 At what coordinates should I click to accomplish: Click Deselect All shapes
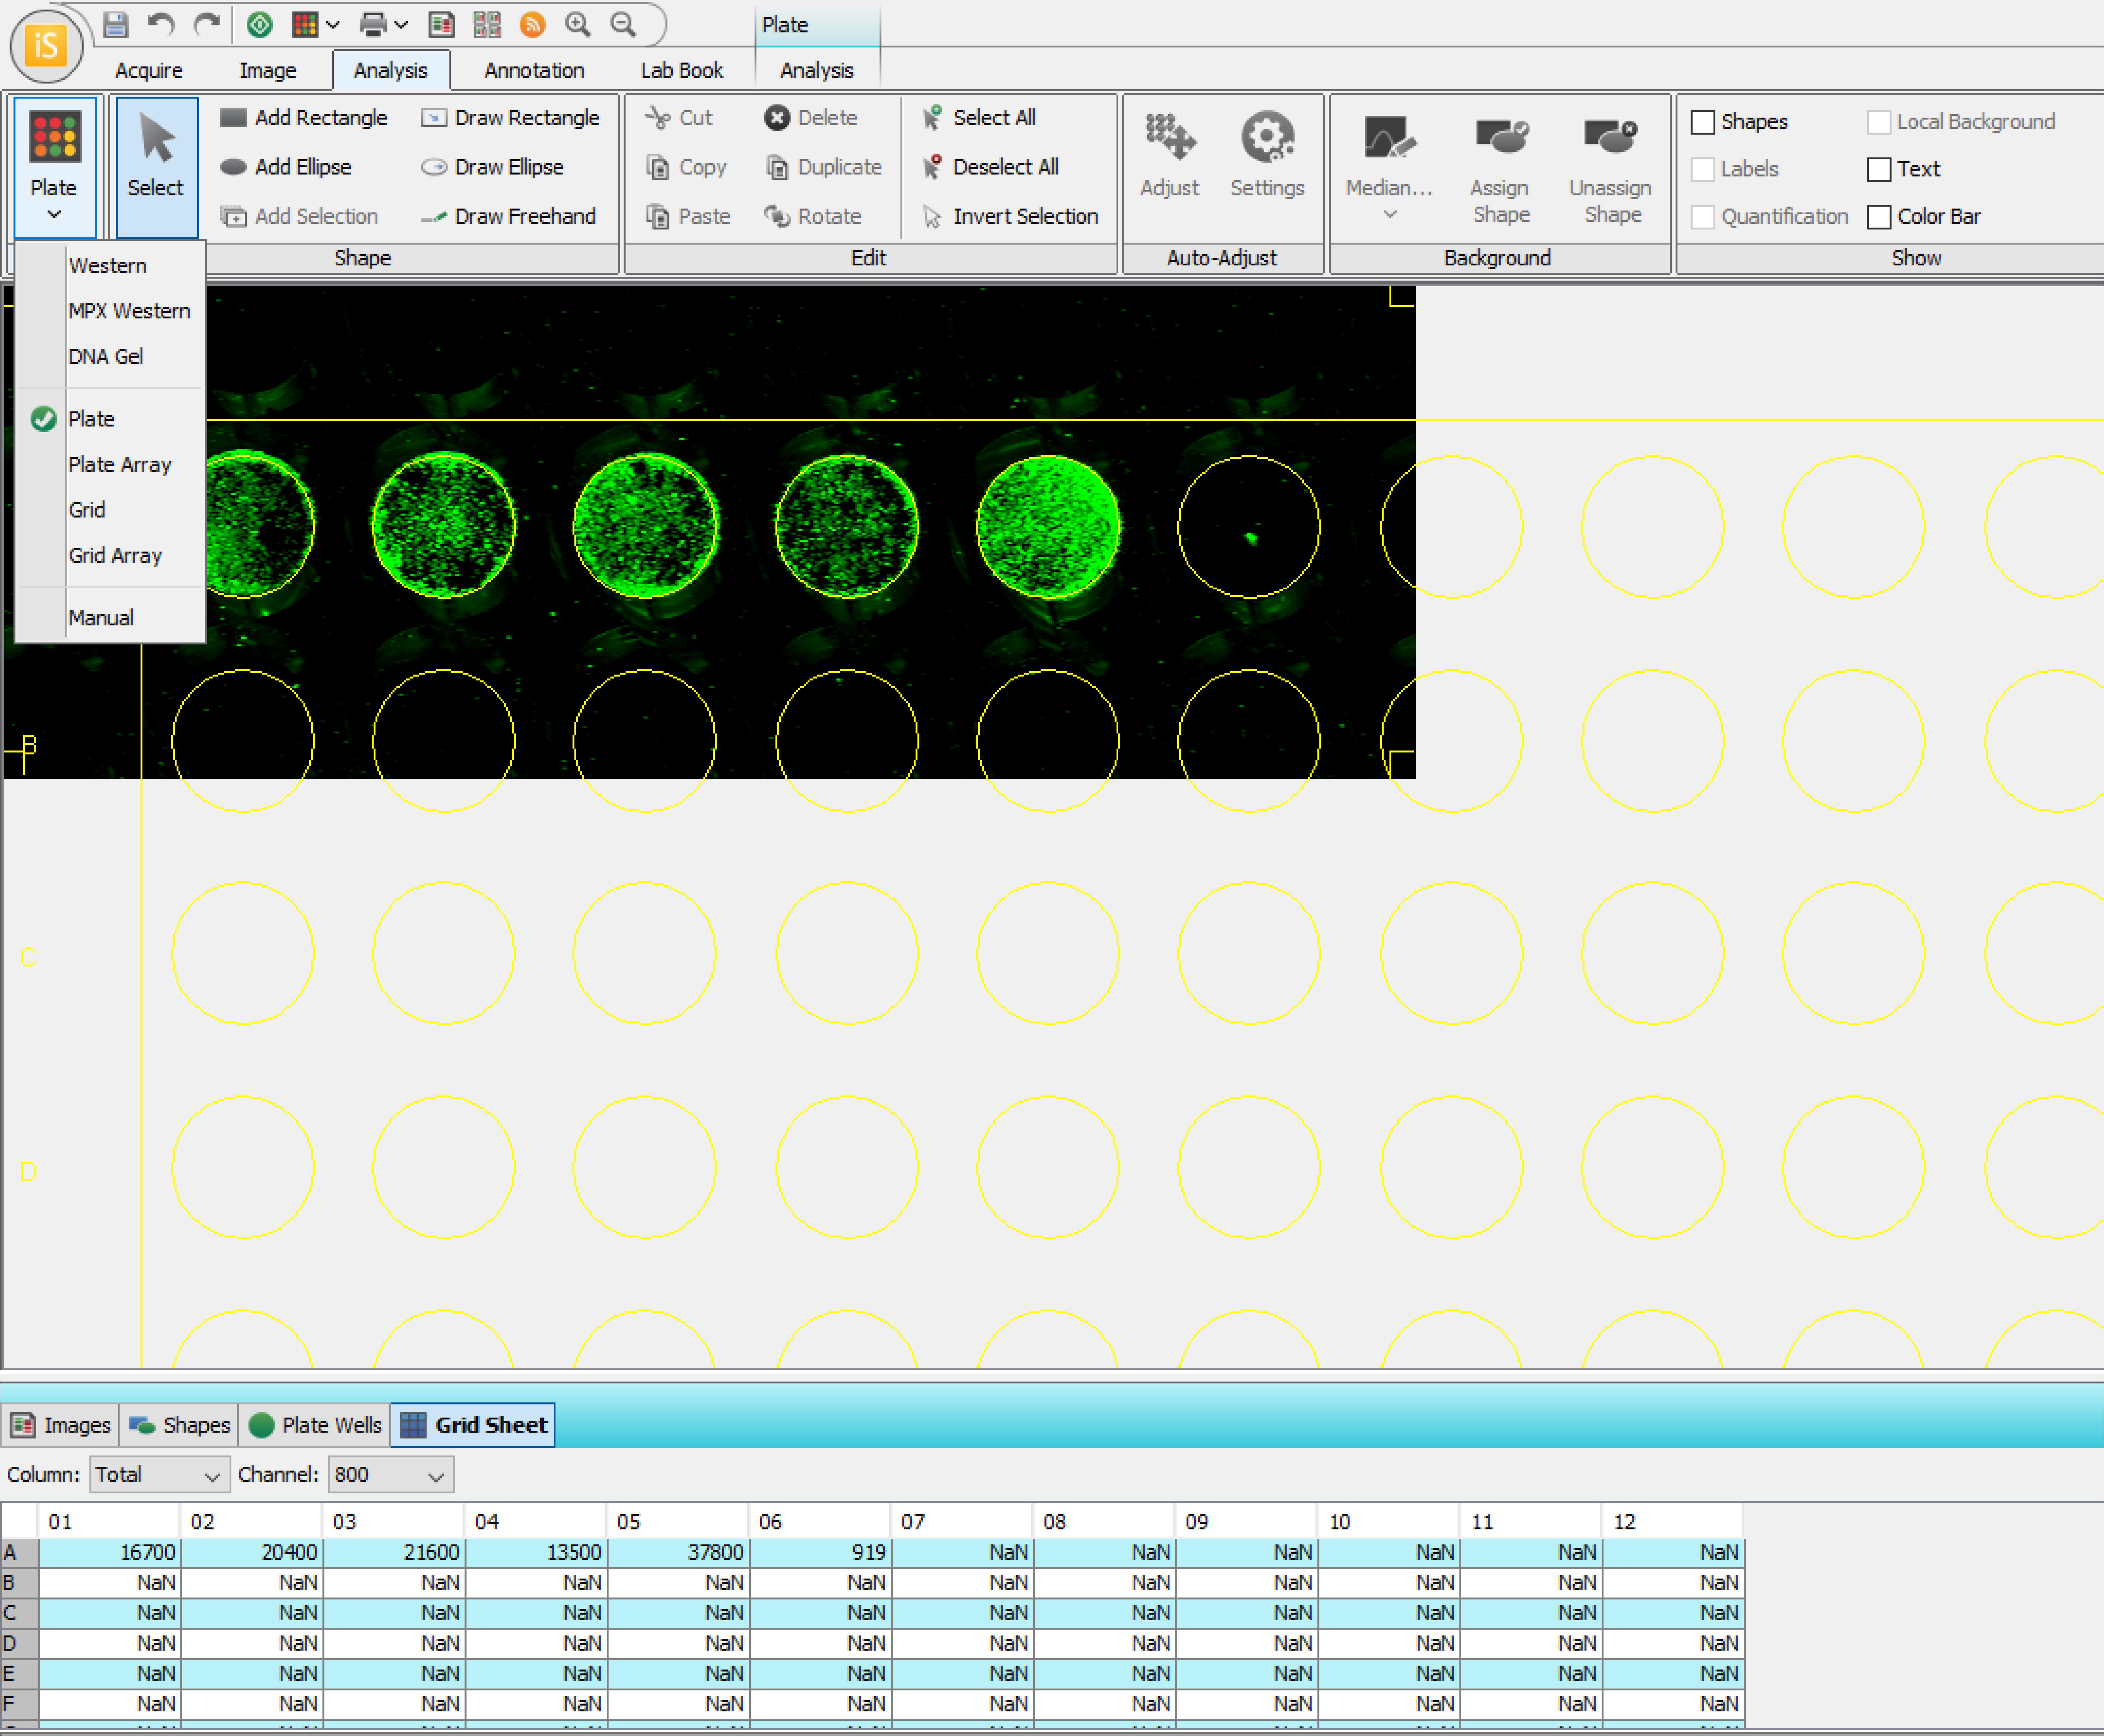(x=990, y=167)
